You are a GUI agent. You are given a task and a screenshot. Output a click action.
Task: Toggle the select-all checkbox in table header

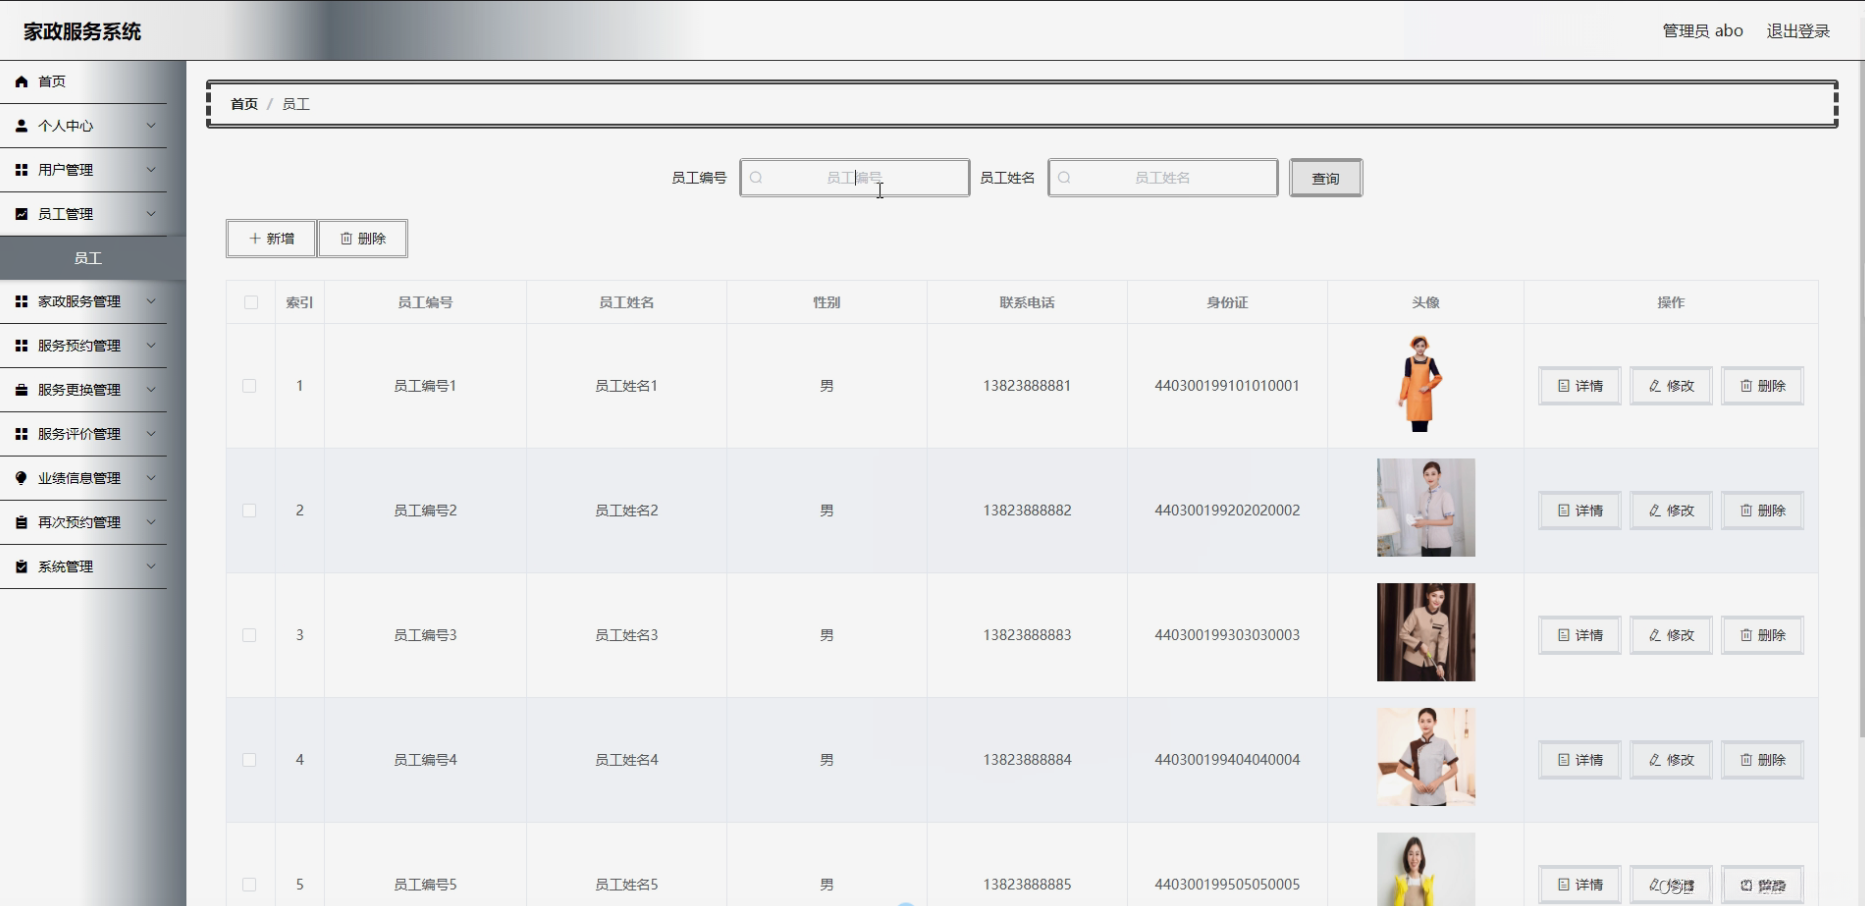click(251, 302)
